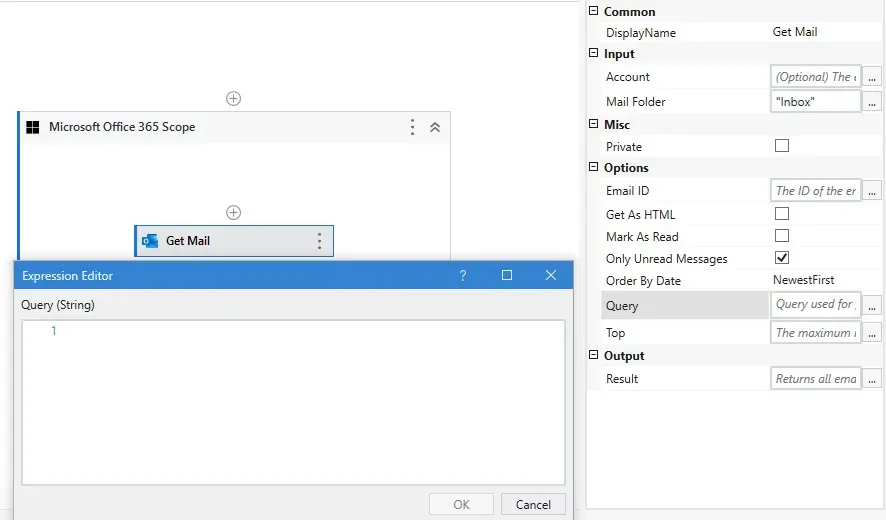Click the Result property label
The image size is (886, 520).
(622, 379)
